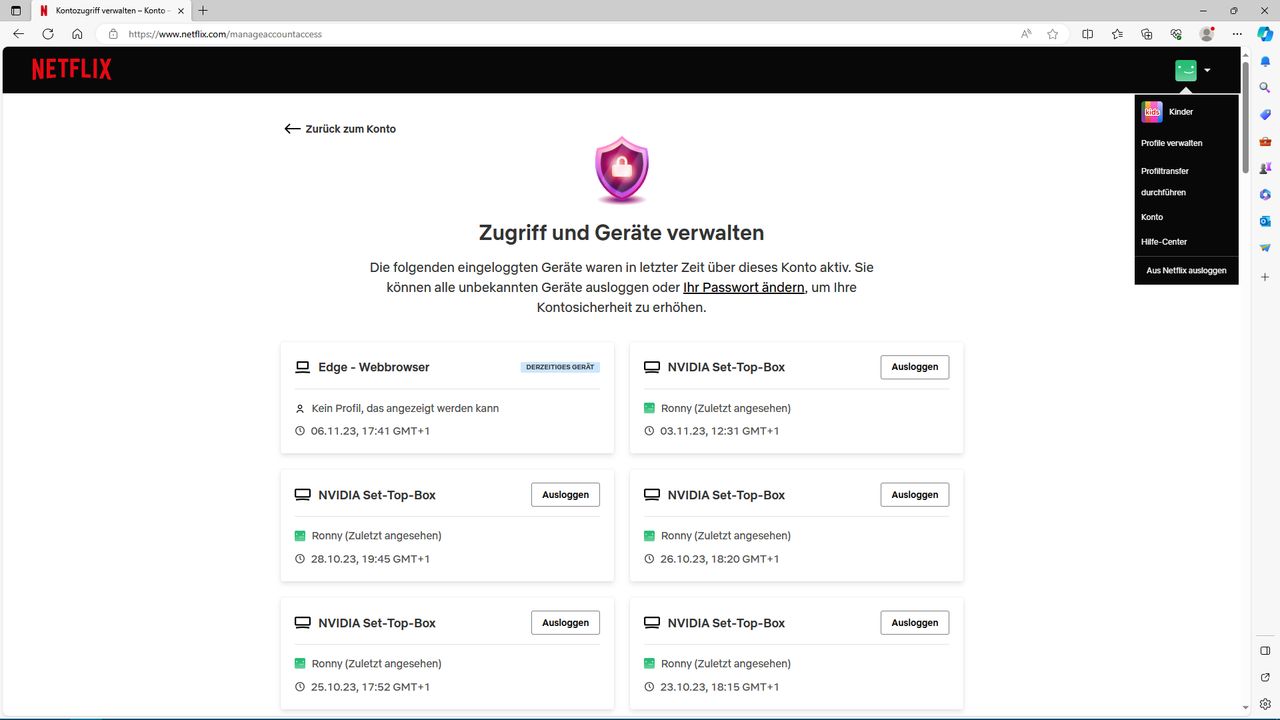
Task: Click the scrollbar down arrow
Action: click(1245, 709)
